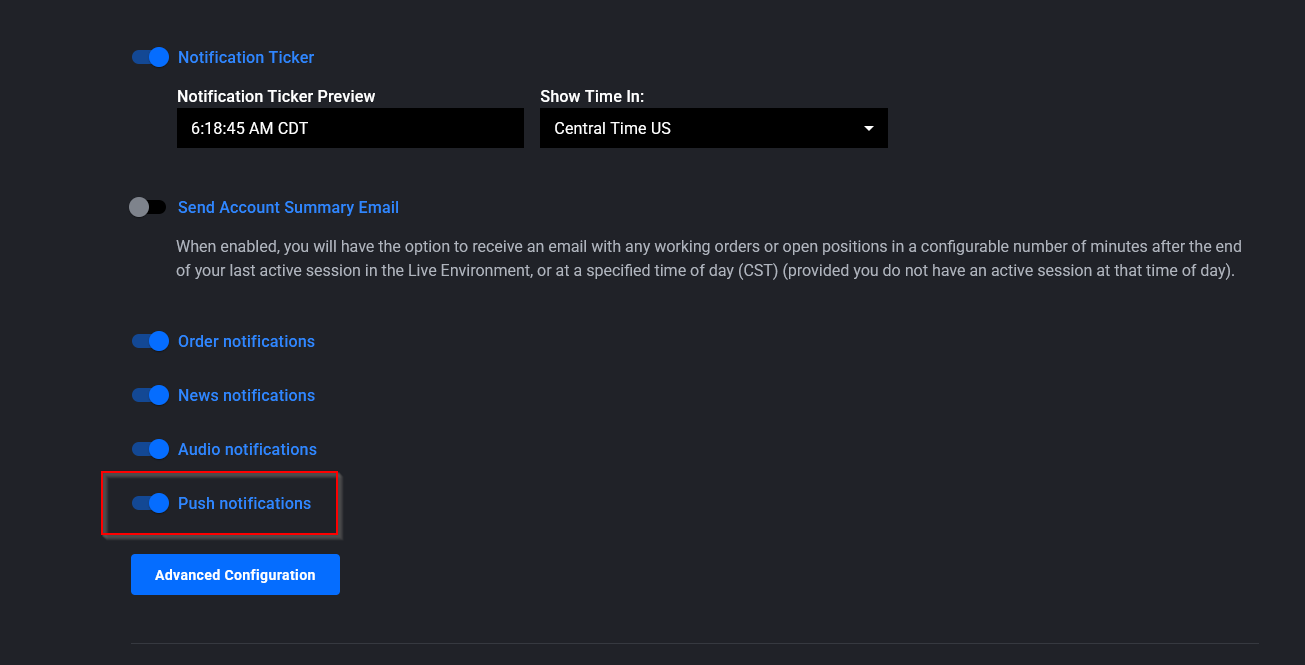Image resolution: width=1305 pixels, height=665 pixels.
Task: Open Advanced Configuration
Action: pyautogui.click(x=235, y=575)
